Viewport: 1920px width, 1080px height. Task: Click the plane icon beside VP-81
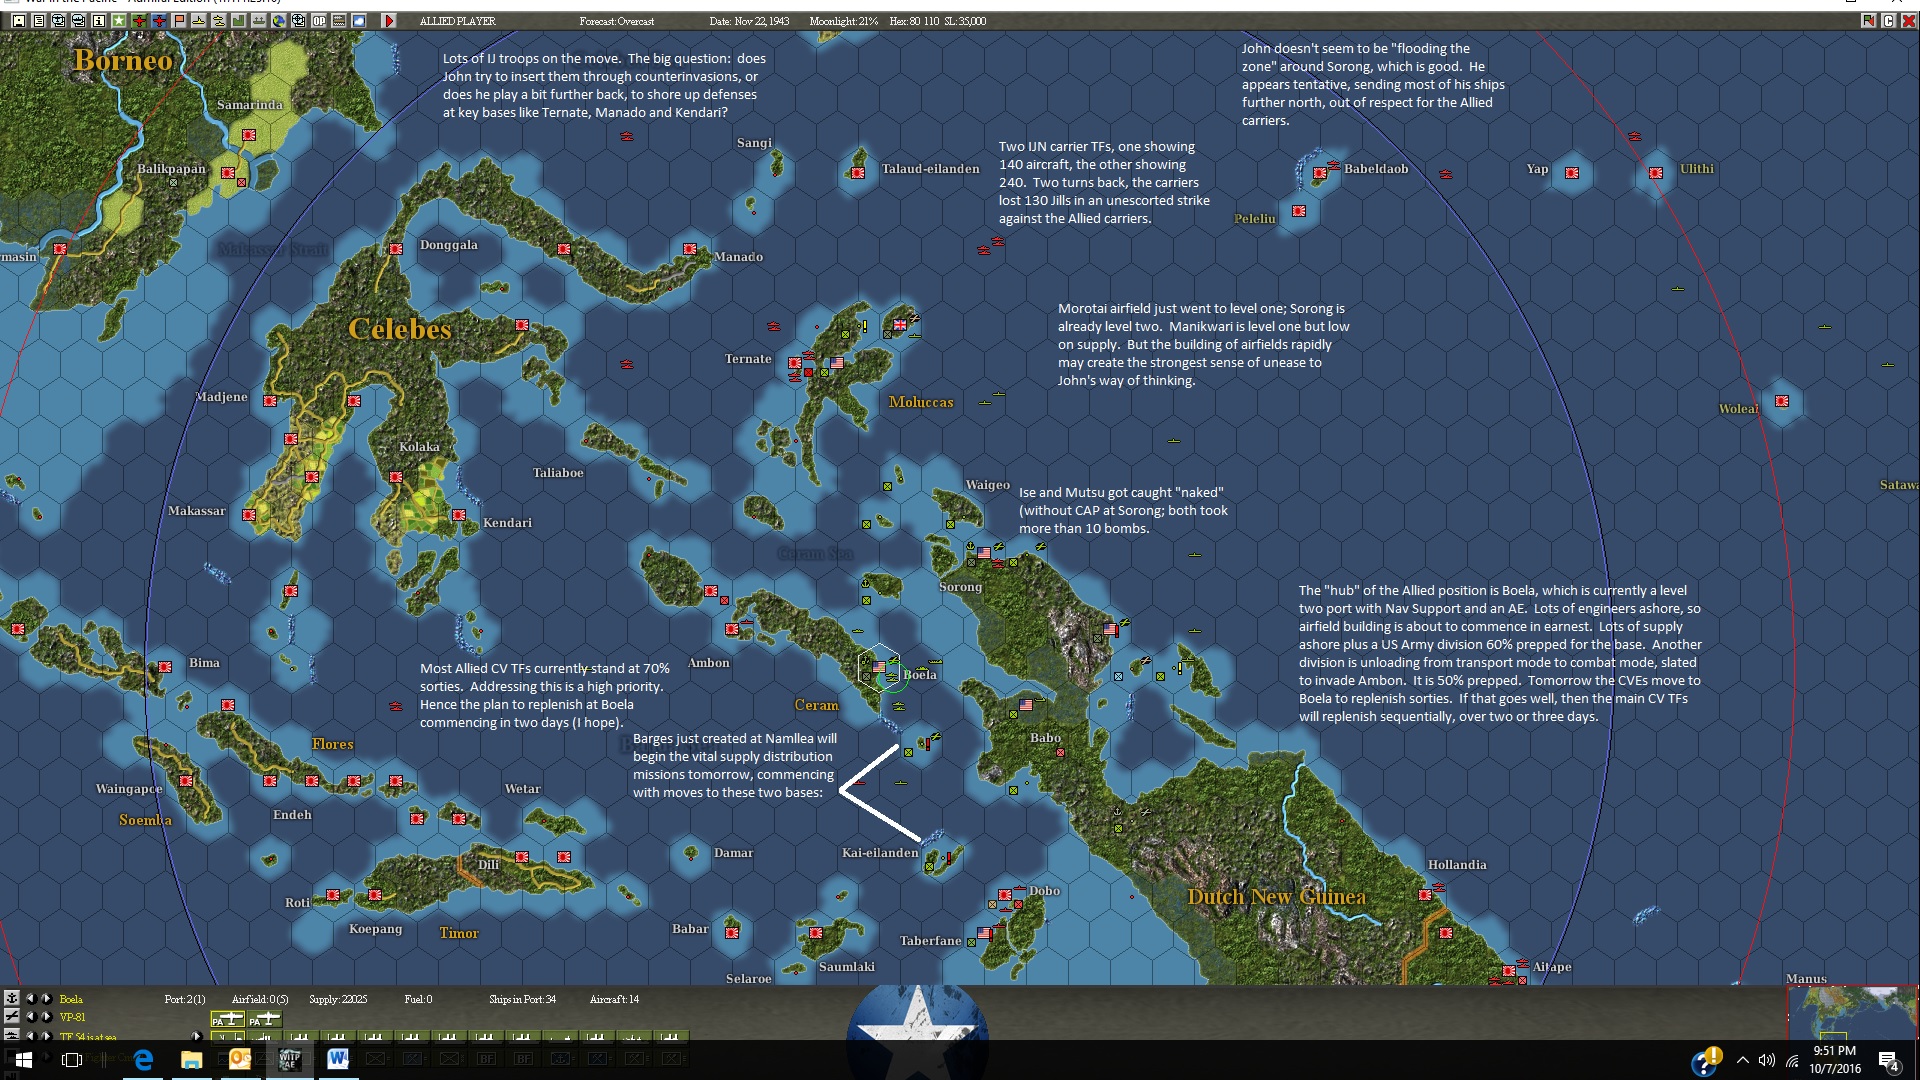pos(12,1016)
